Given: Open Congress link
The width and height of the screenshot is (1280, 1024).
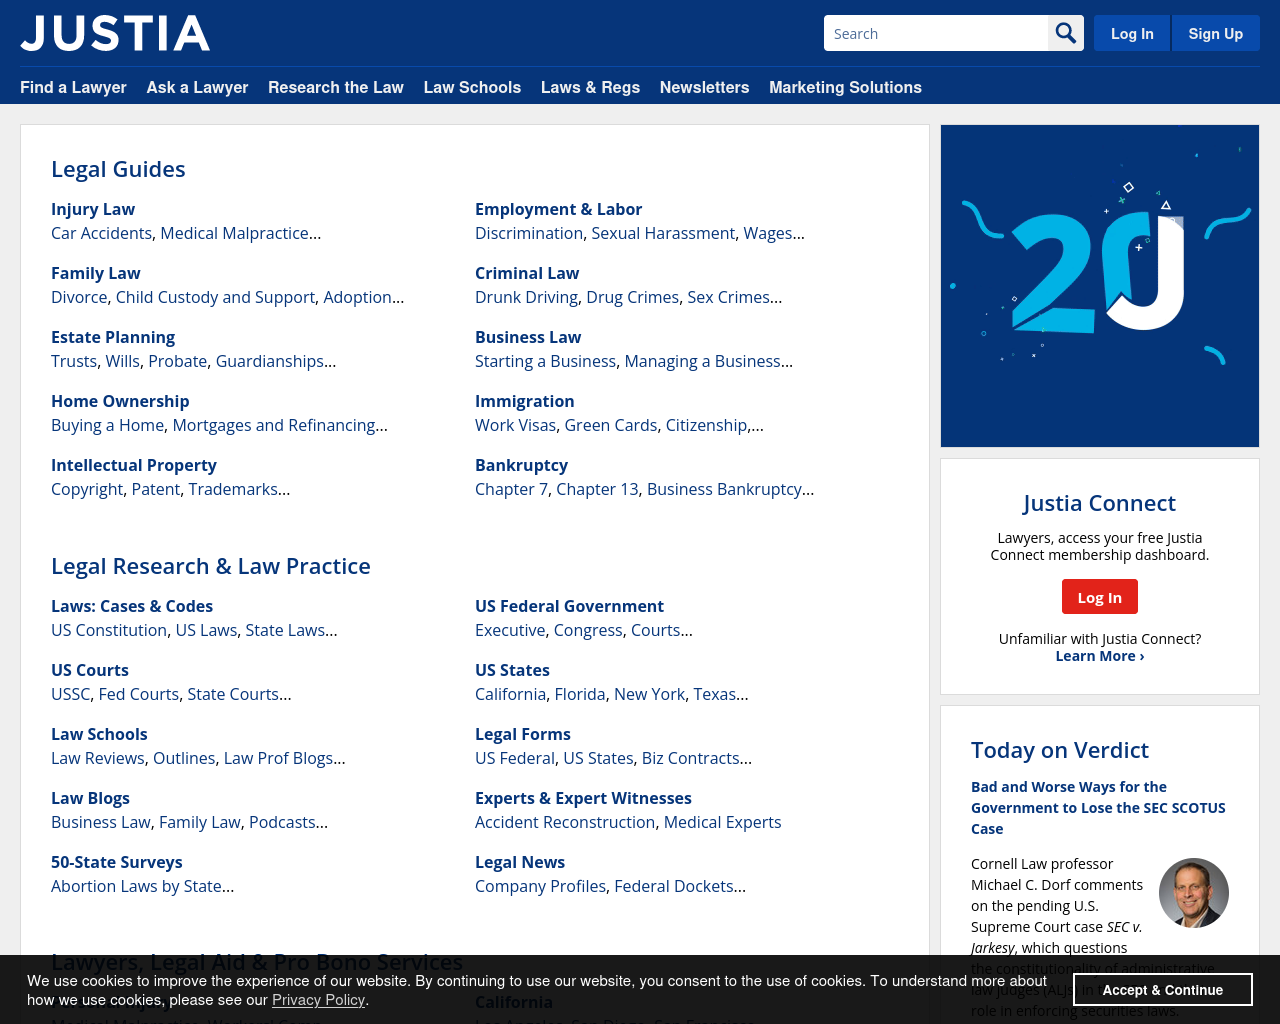Looking at the screenshot, I should 588,630.
